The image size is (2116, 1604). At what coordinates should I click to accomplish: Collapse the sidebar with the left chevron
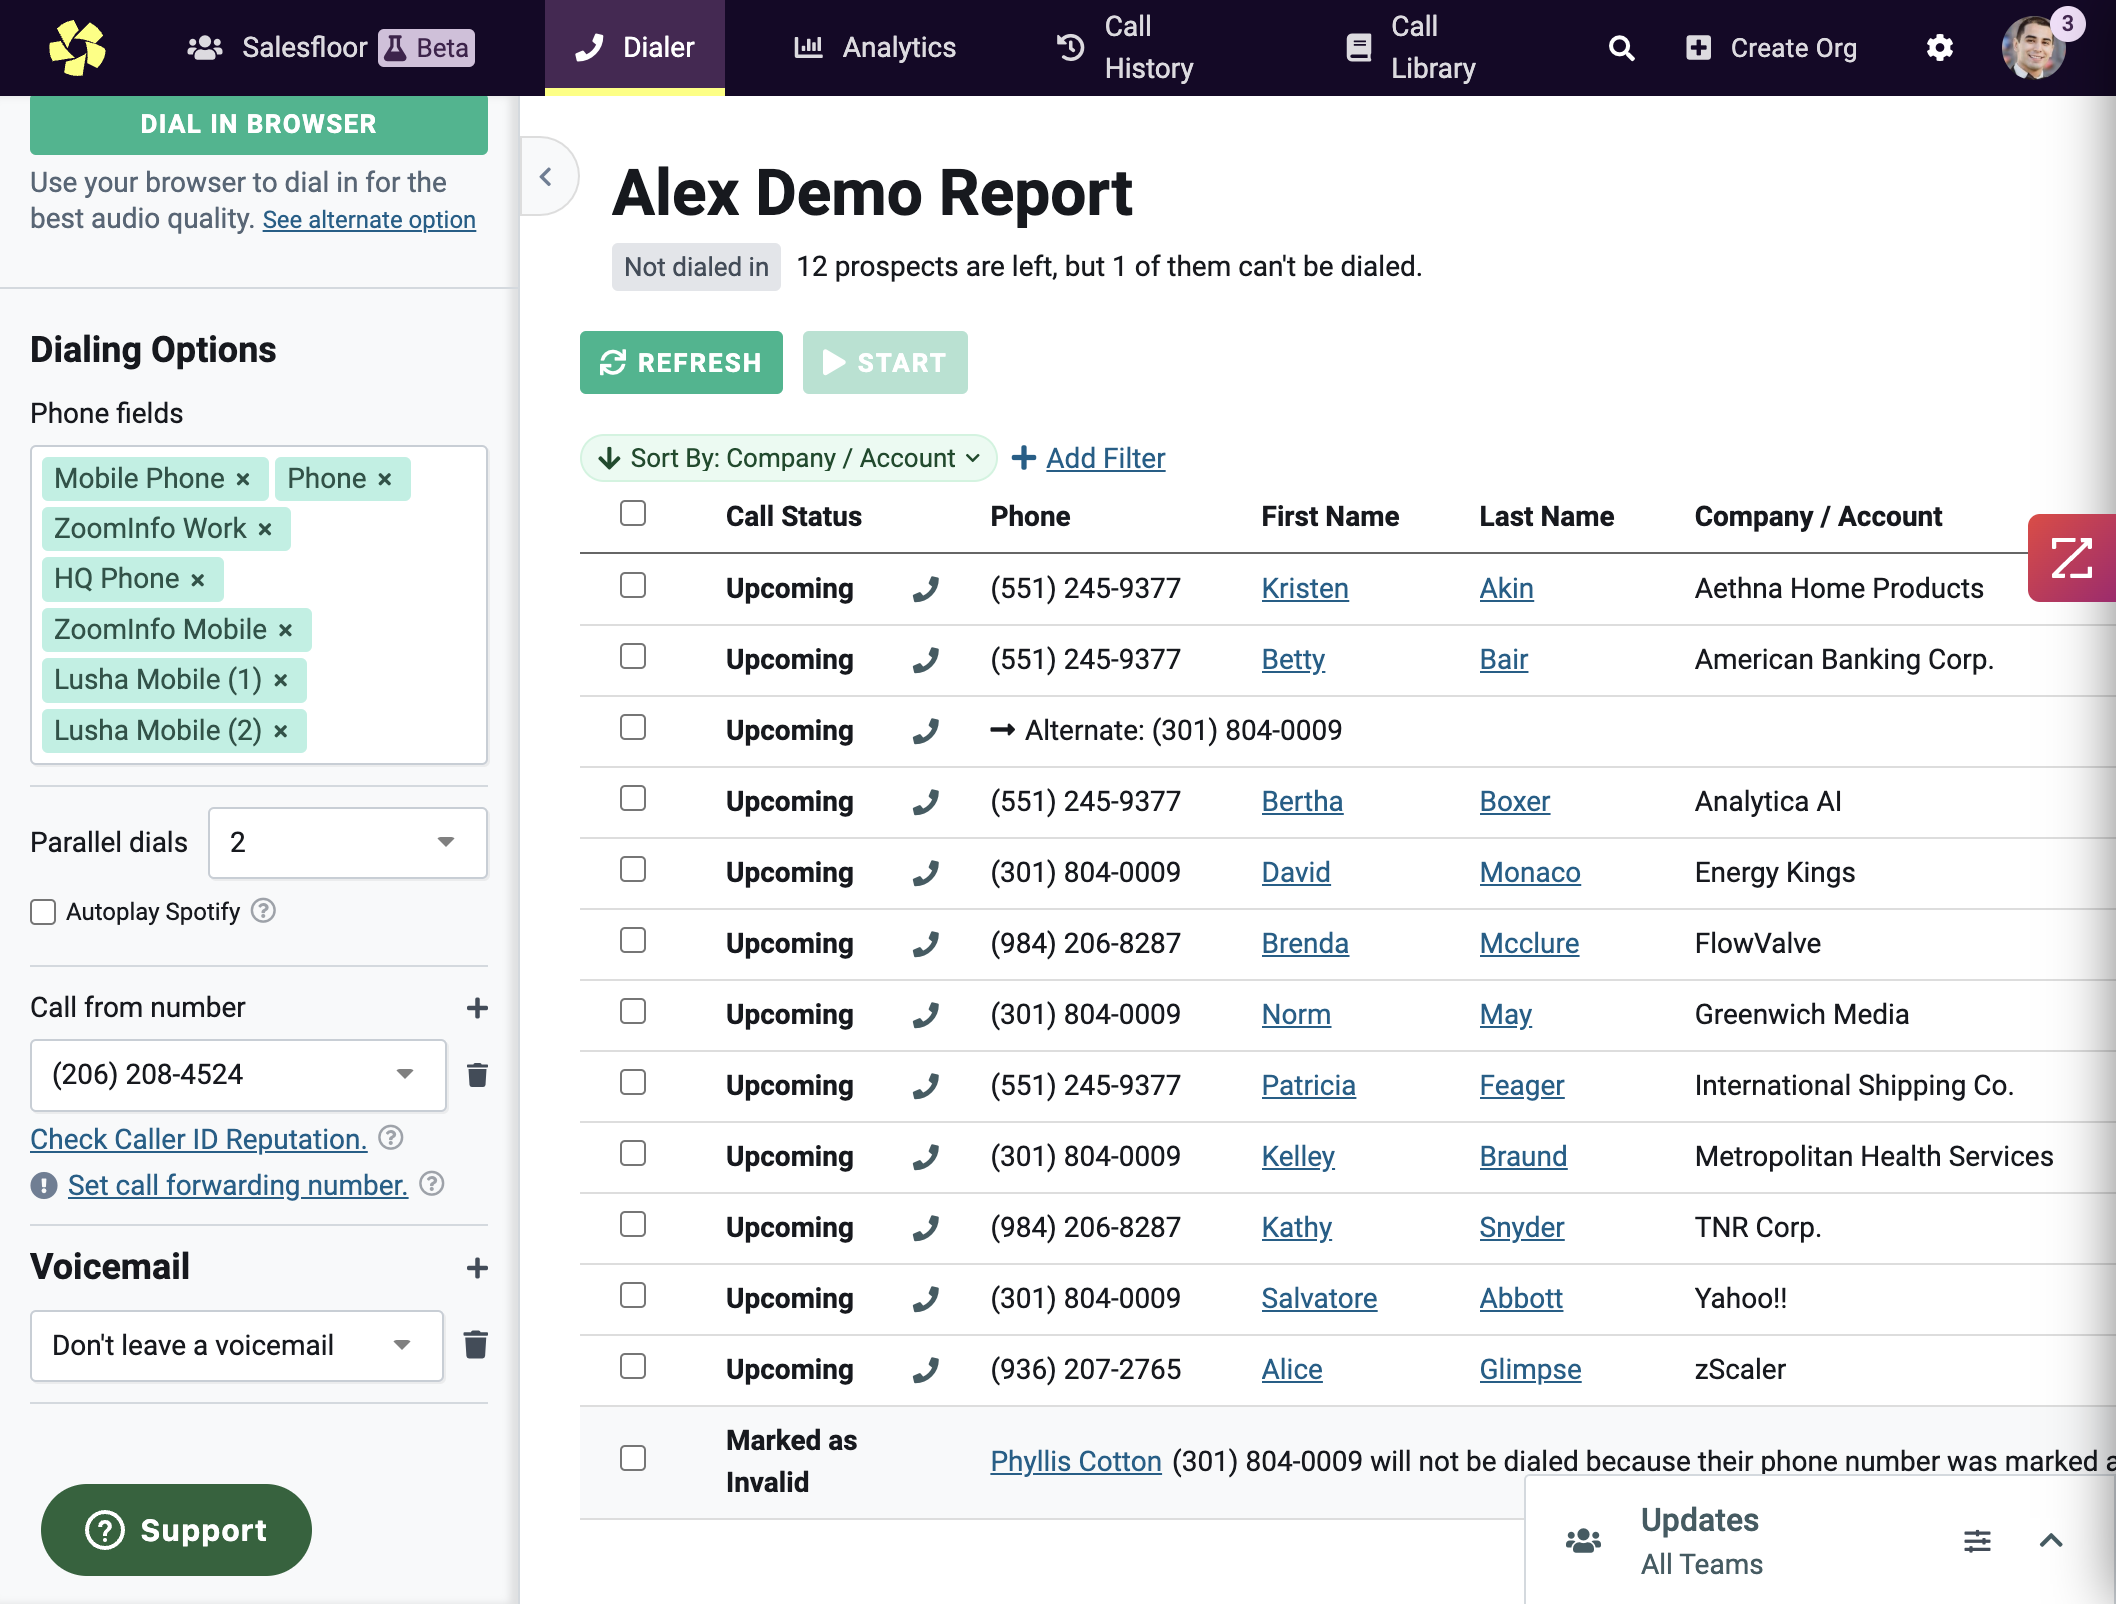(x=546, y=177)
